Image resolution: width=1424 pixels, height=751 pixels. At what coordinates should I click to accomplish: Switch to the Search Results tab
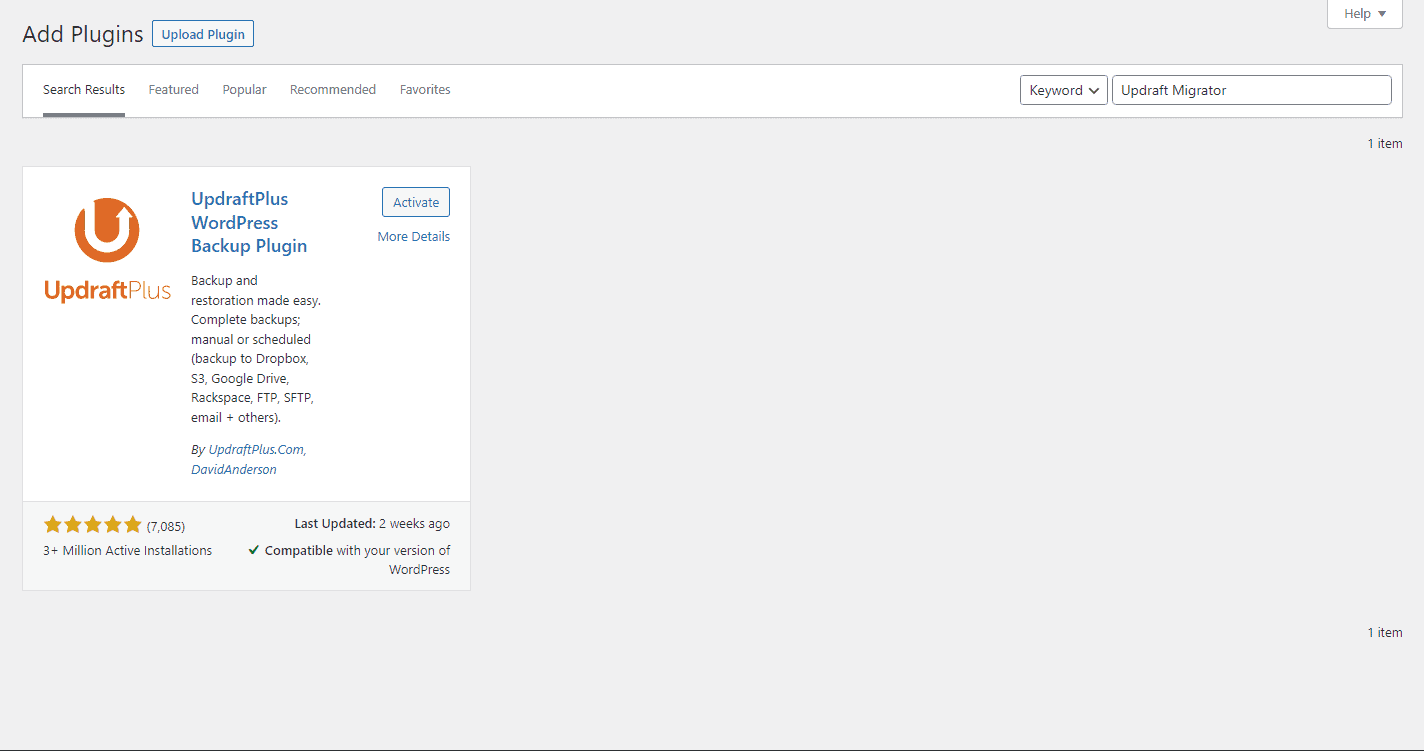pos(84,90)
